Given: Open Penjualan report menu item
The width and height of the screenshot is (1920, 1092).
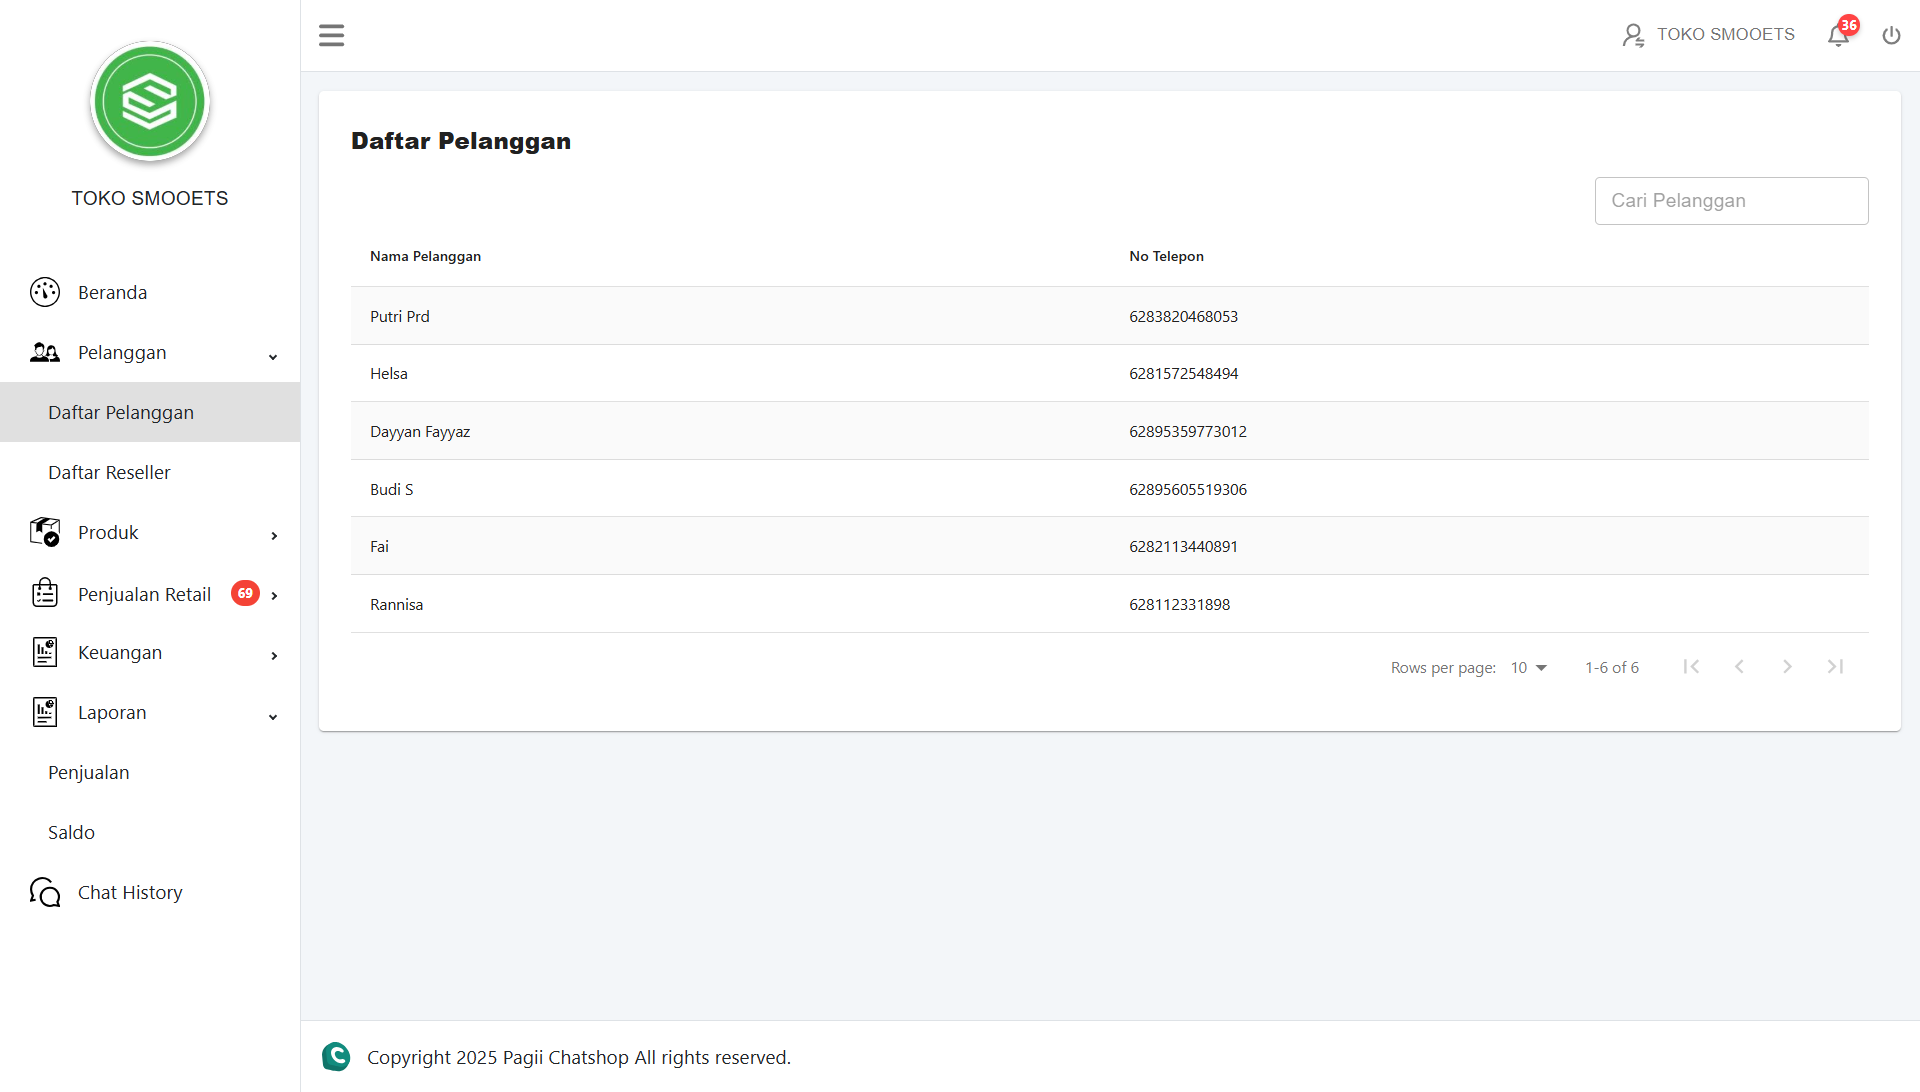Looking at the screenshot, I should [88, 772].
